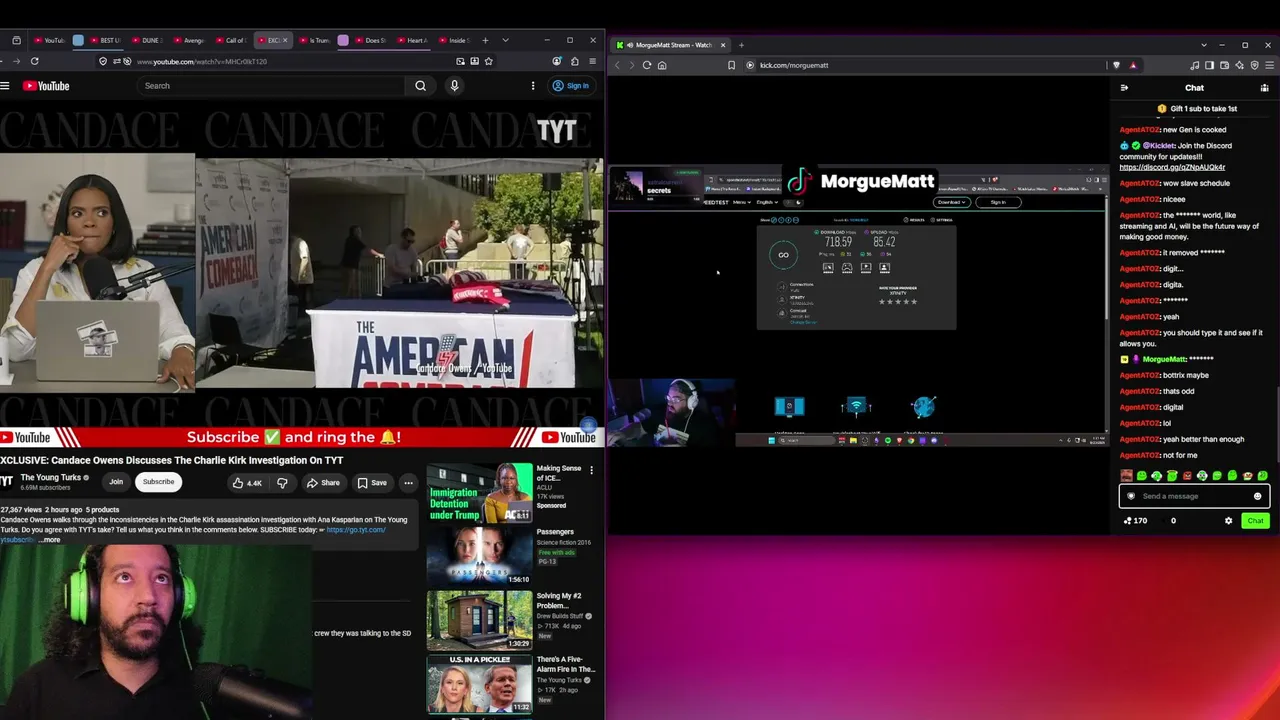List all tabs in the Kick browser window
The image size is (1280, 720).
(1204, 45)
